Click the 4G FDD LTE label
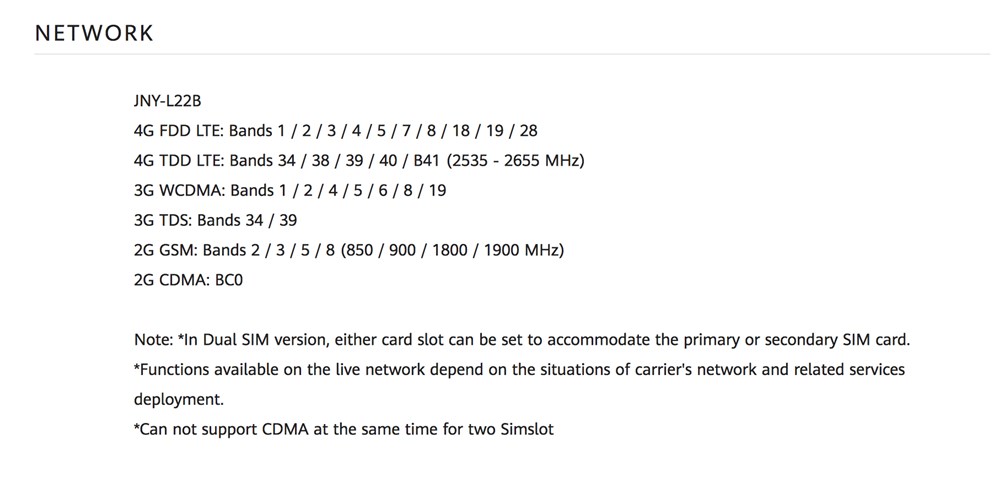 pos(178,131)
